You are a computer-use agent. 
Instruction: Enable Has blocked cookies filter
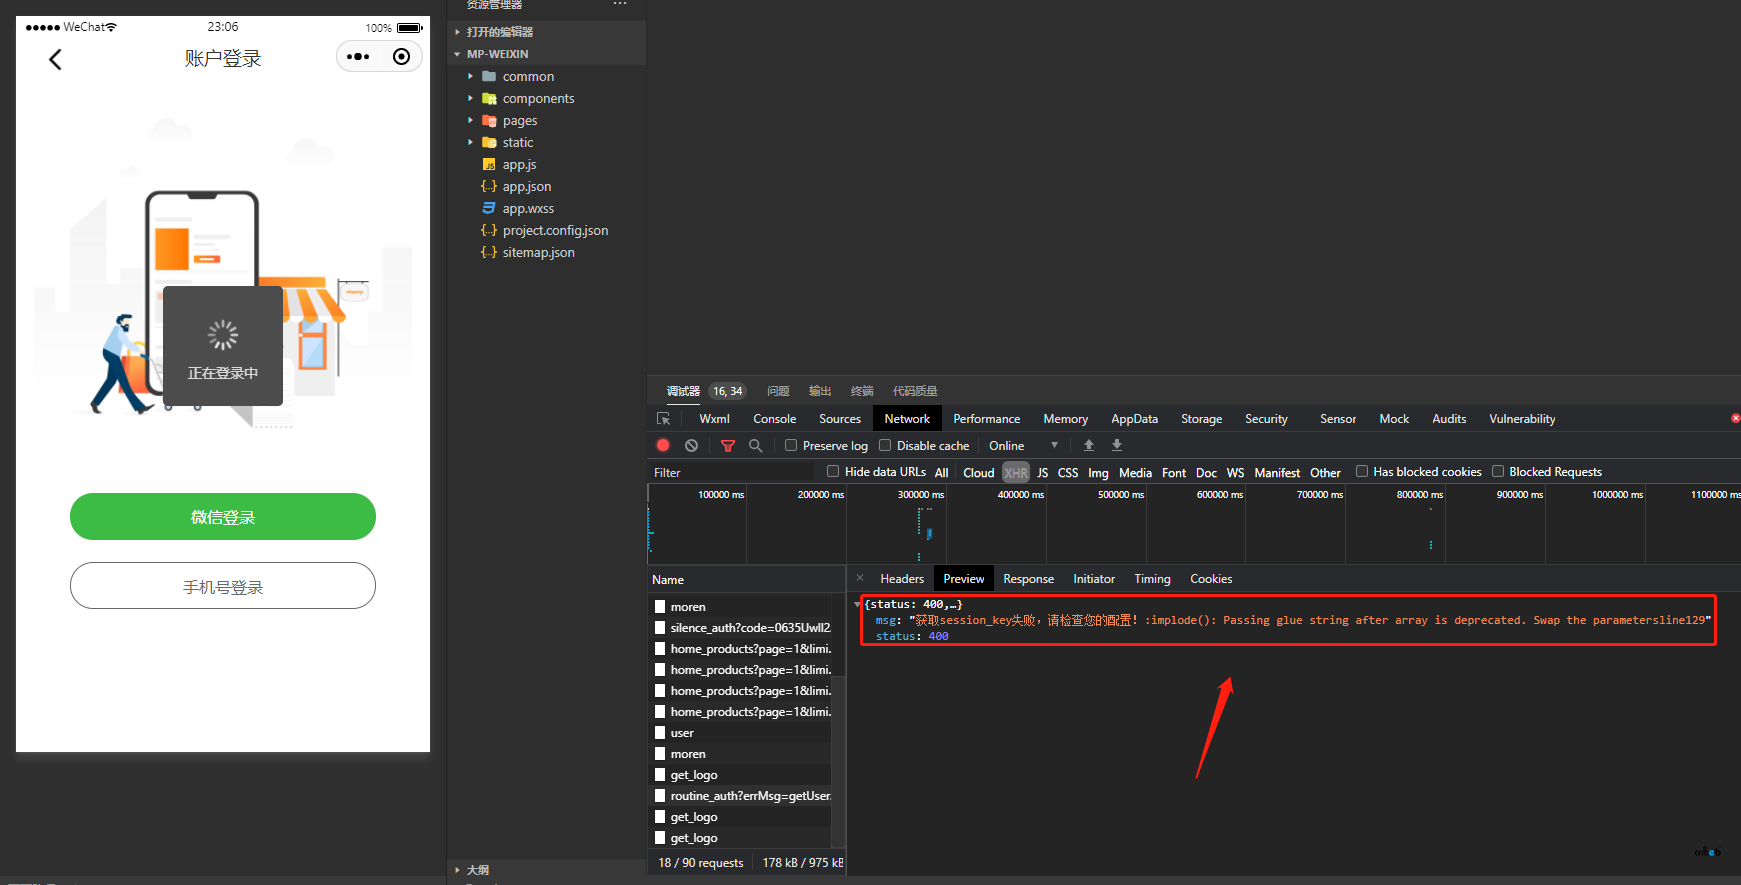coord(1362,471)
